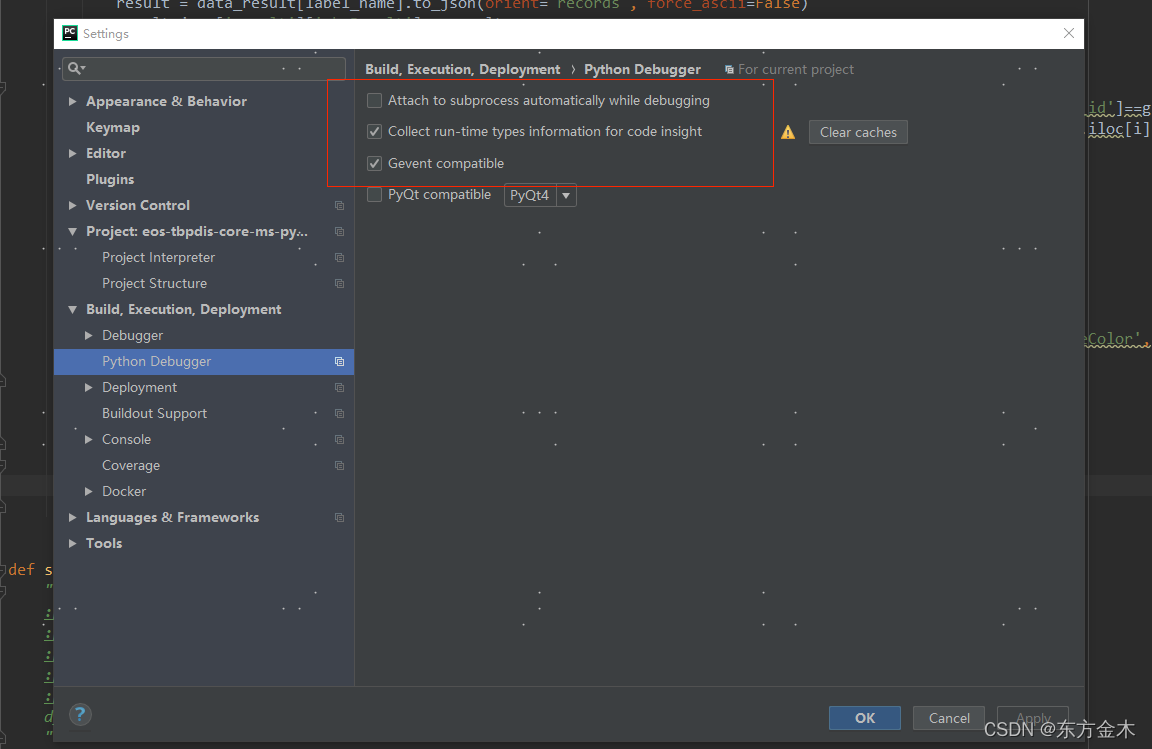Collapse the Build, Execution, Deployment section
Viewport: 1152px width, 749px height.
(71, 309)
